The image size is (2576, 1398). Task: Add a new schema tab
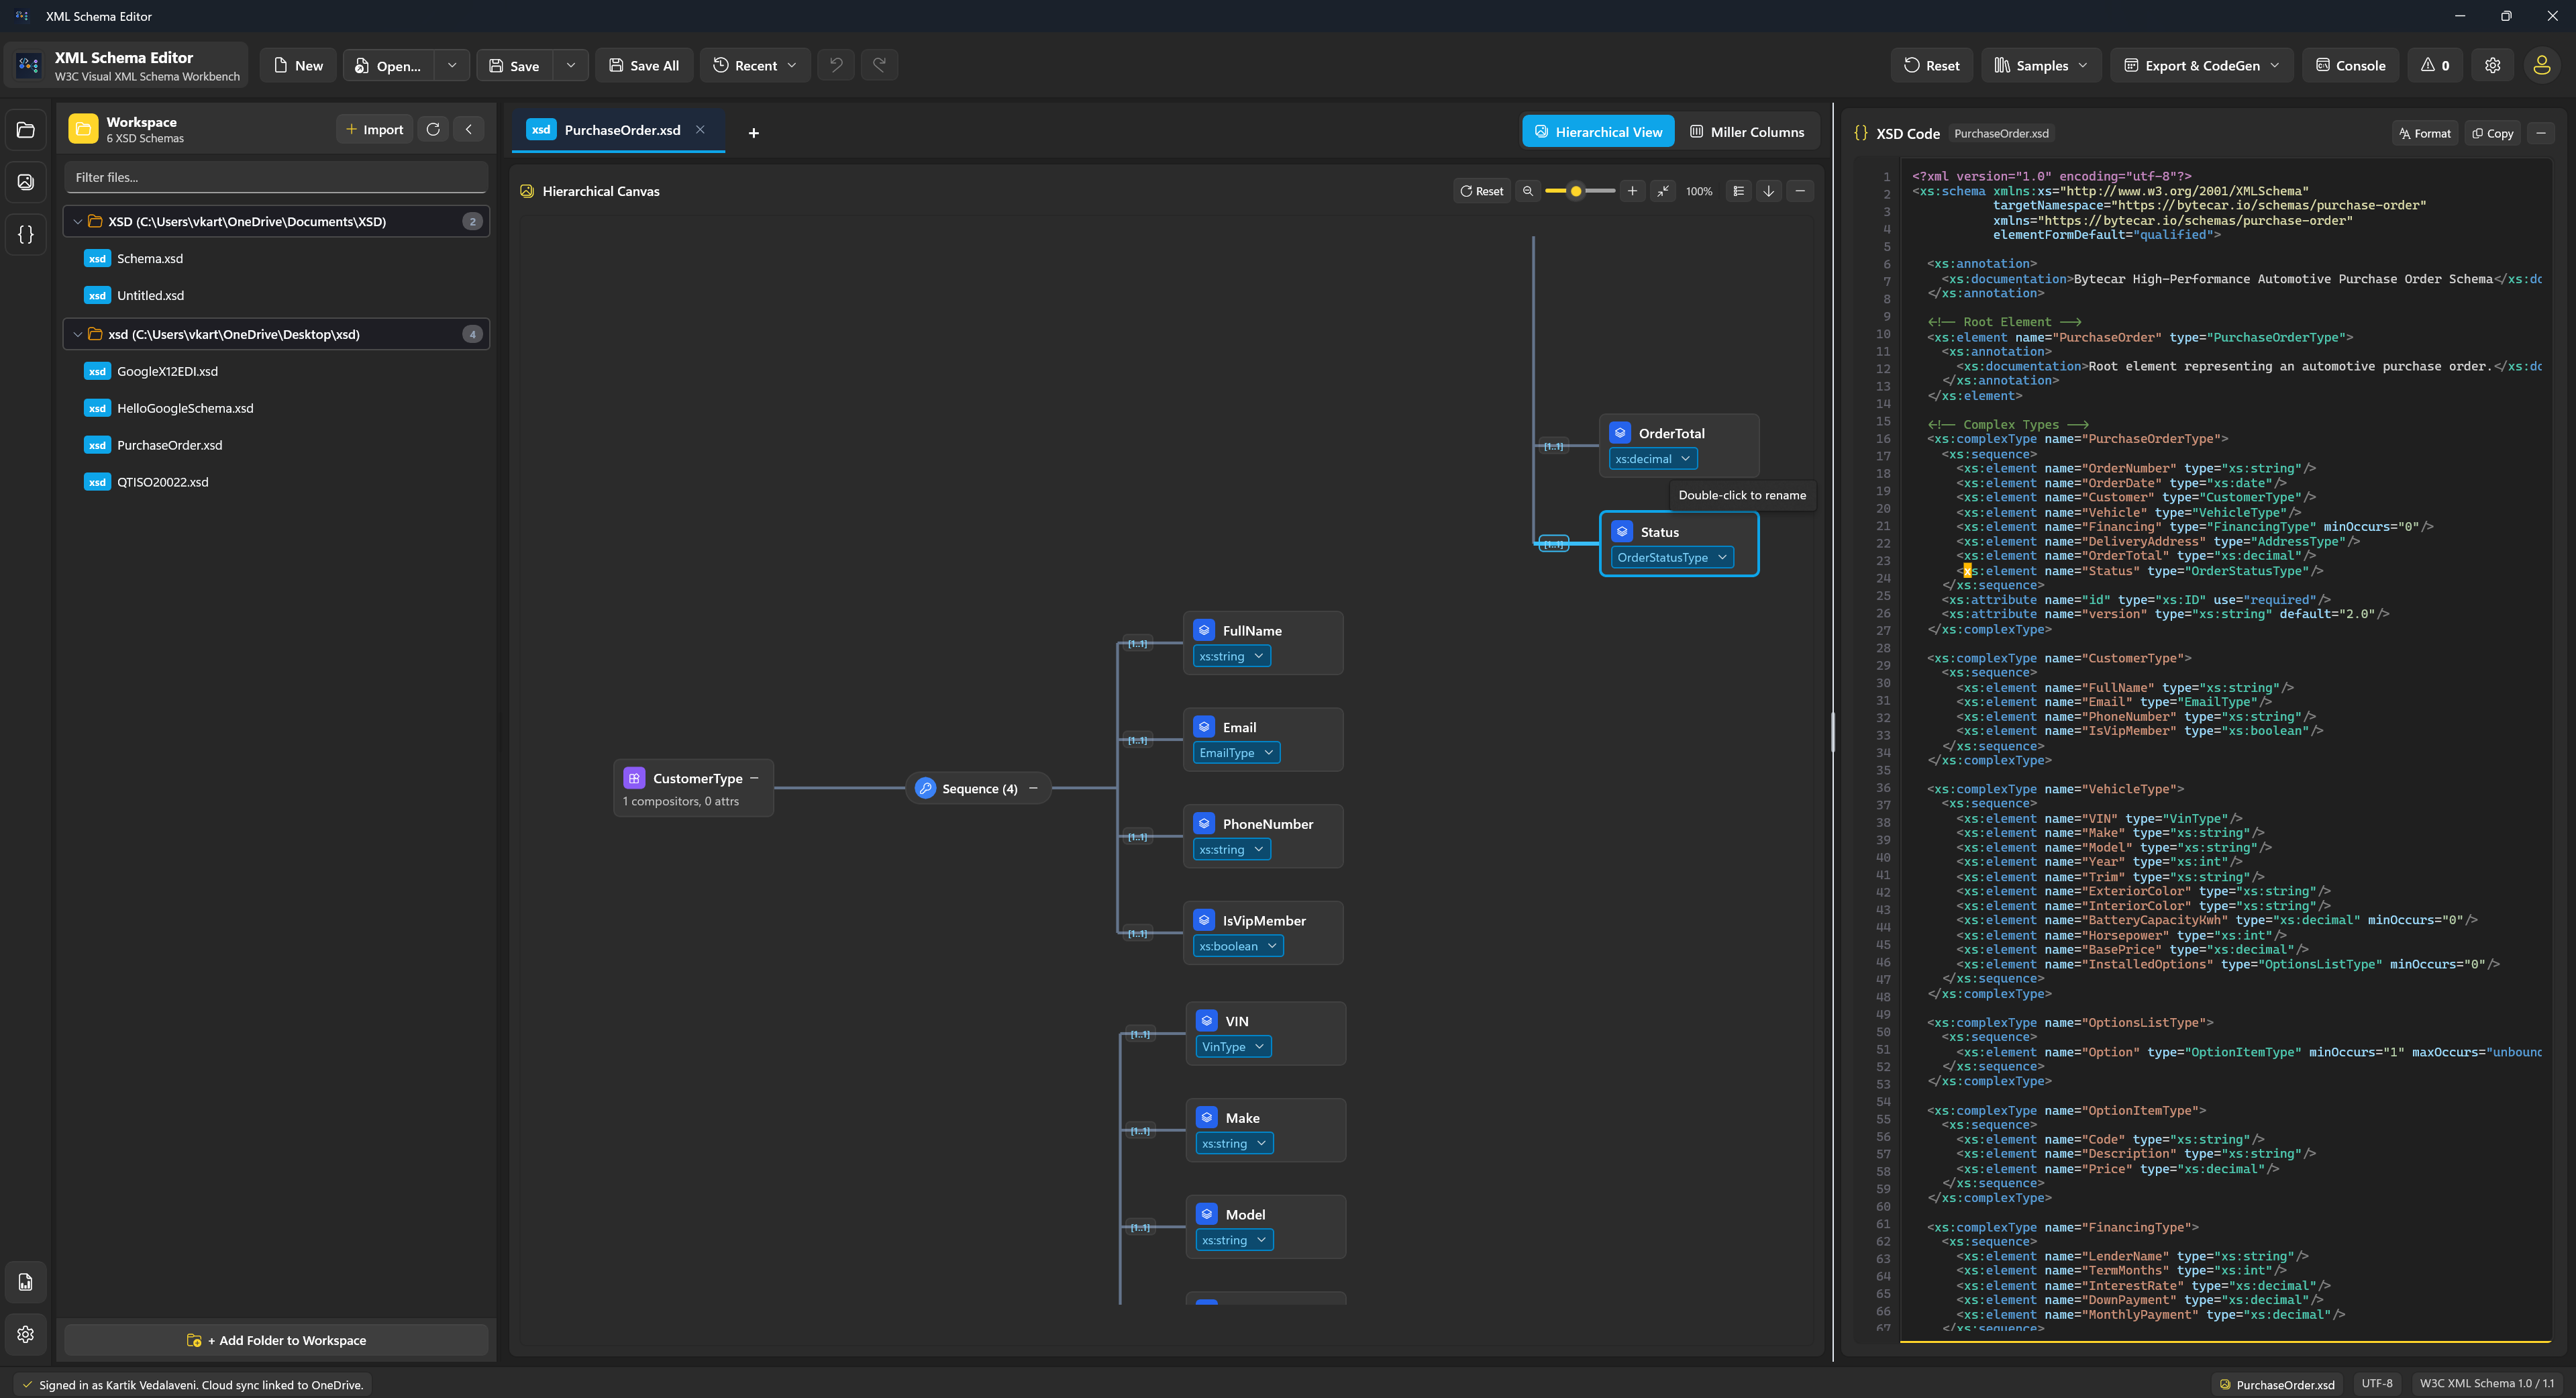(754, 132)
